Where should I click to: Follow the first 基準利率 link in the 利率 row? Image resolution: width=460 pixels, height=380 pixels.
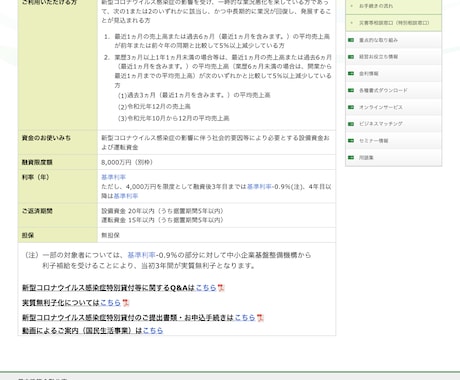click(x=113, y=177)
